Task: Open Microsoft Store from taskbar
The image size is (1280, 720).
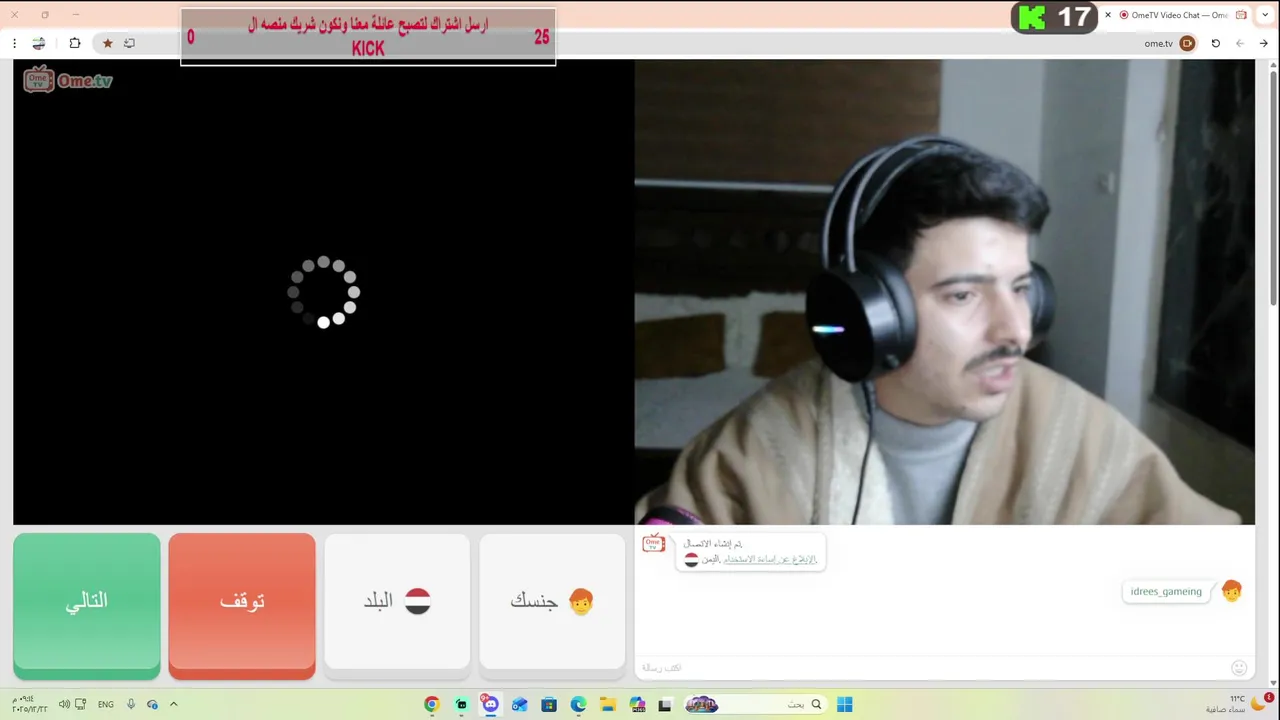Action: [549, 704]
